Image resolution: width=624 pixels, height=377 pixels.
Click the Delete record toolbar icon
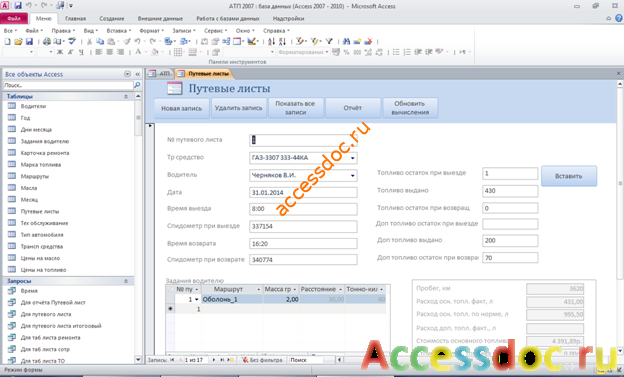point(368,41)
